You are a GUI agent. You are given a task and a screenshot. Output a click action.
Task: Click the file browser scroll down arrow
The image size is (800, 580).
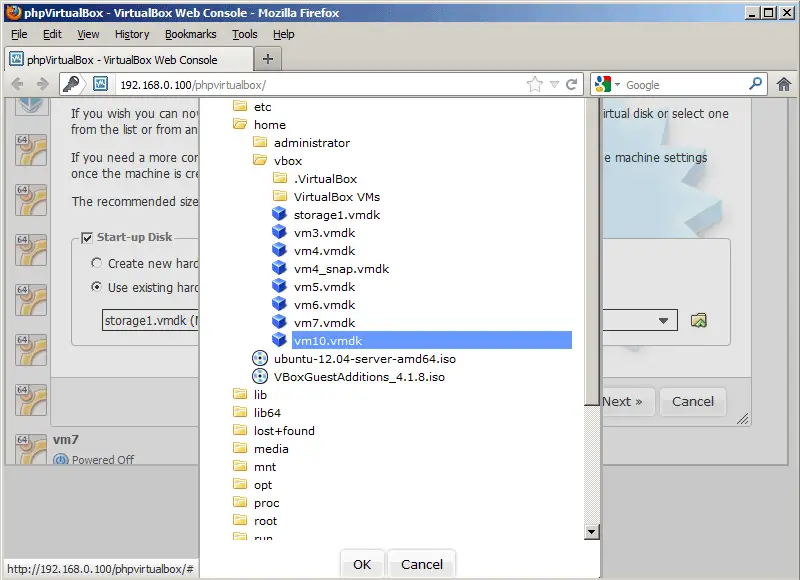coord(591,532)
